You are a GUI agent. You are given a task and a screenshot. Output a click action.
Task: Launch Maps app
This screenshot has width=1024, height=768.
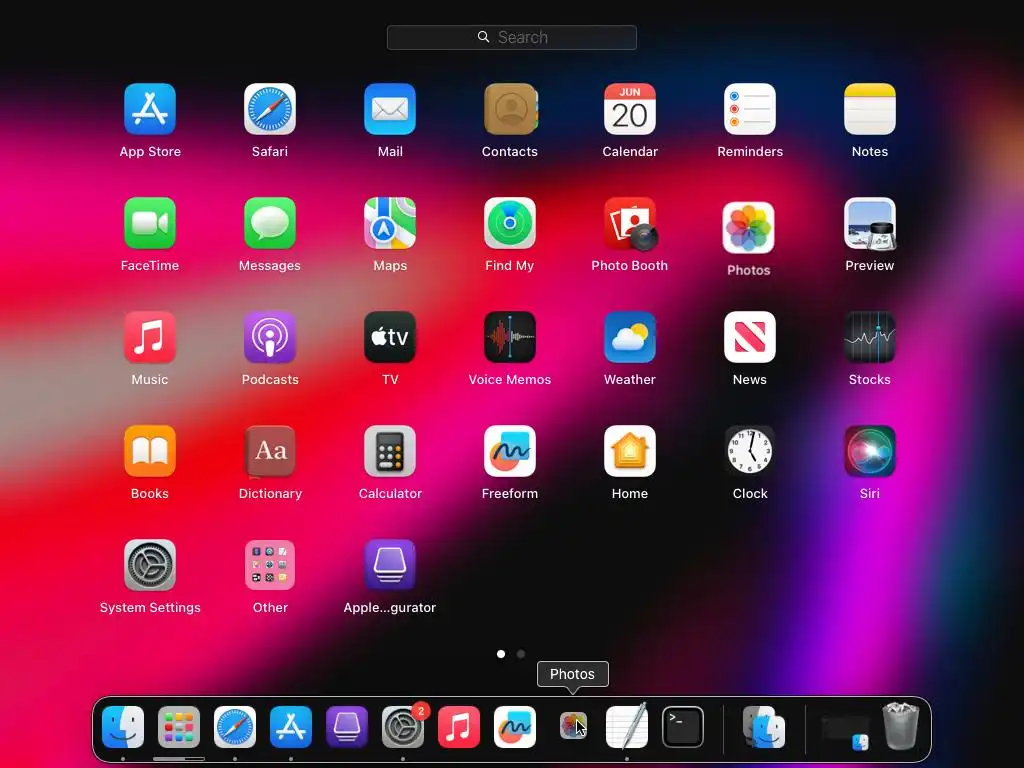[x=390, y=223]
